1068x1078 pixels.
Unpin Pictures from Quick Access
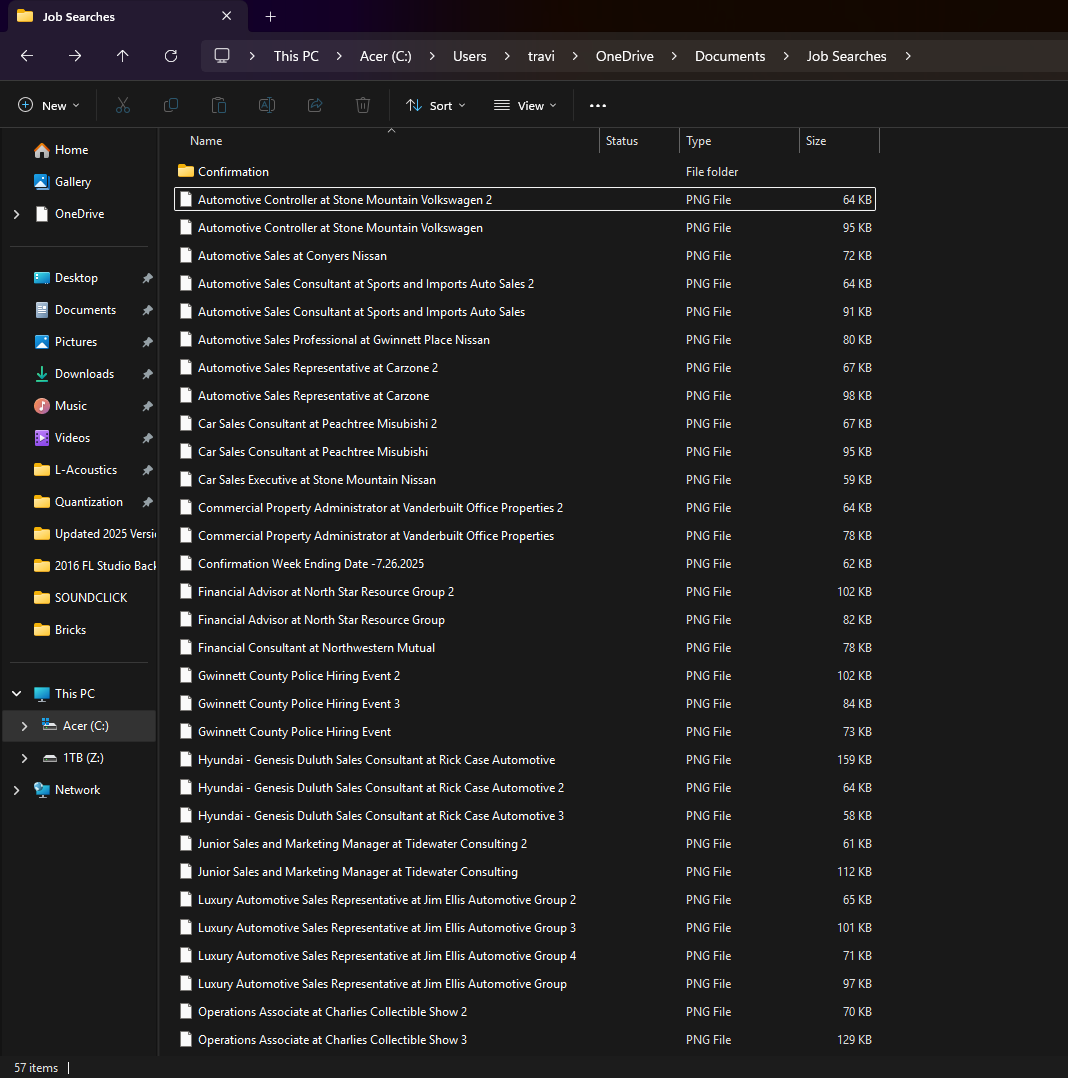148,341
